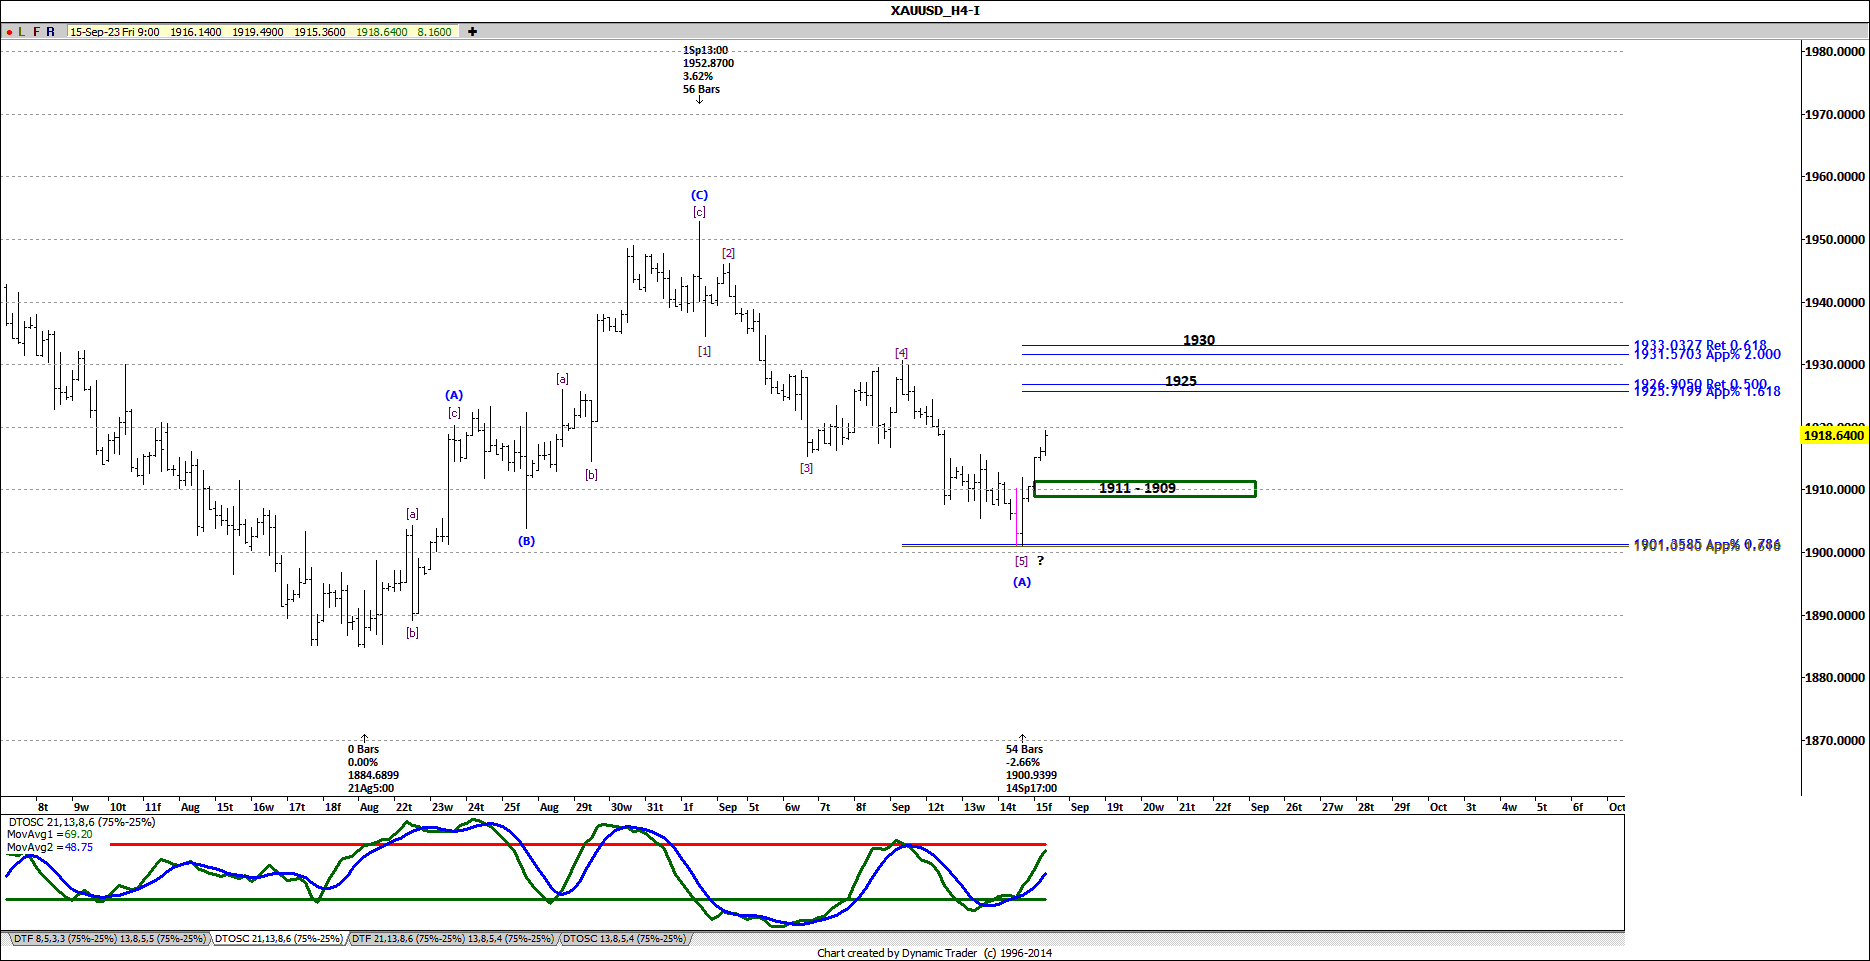This screenshot has width=1870, height=961.
Task: Click the plus crosshair icon on toolbar
Action: click(470, 31)
